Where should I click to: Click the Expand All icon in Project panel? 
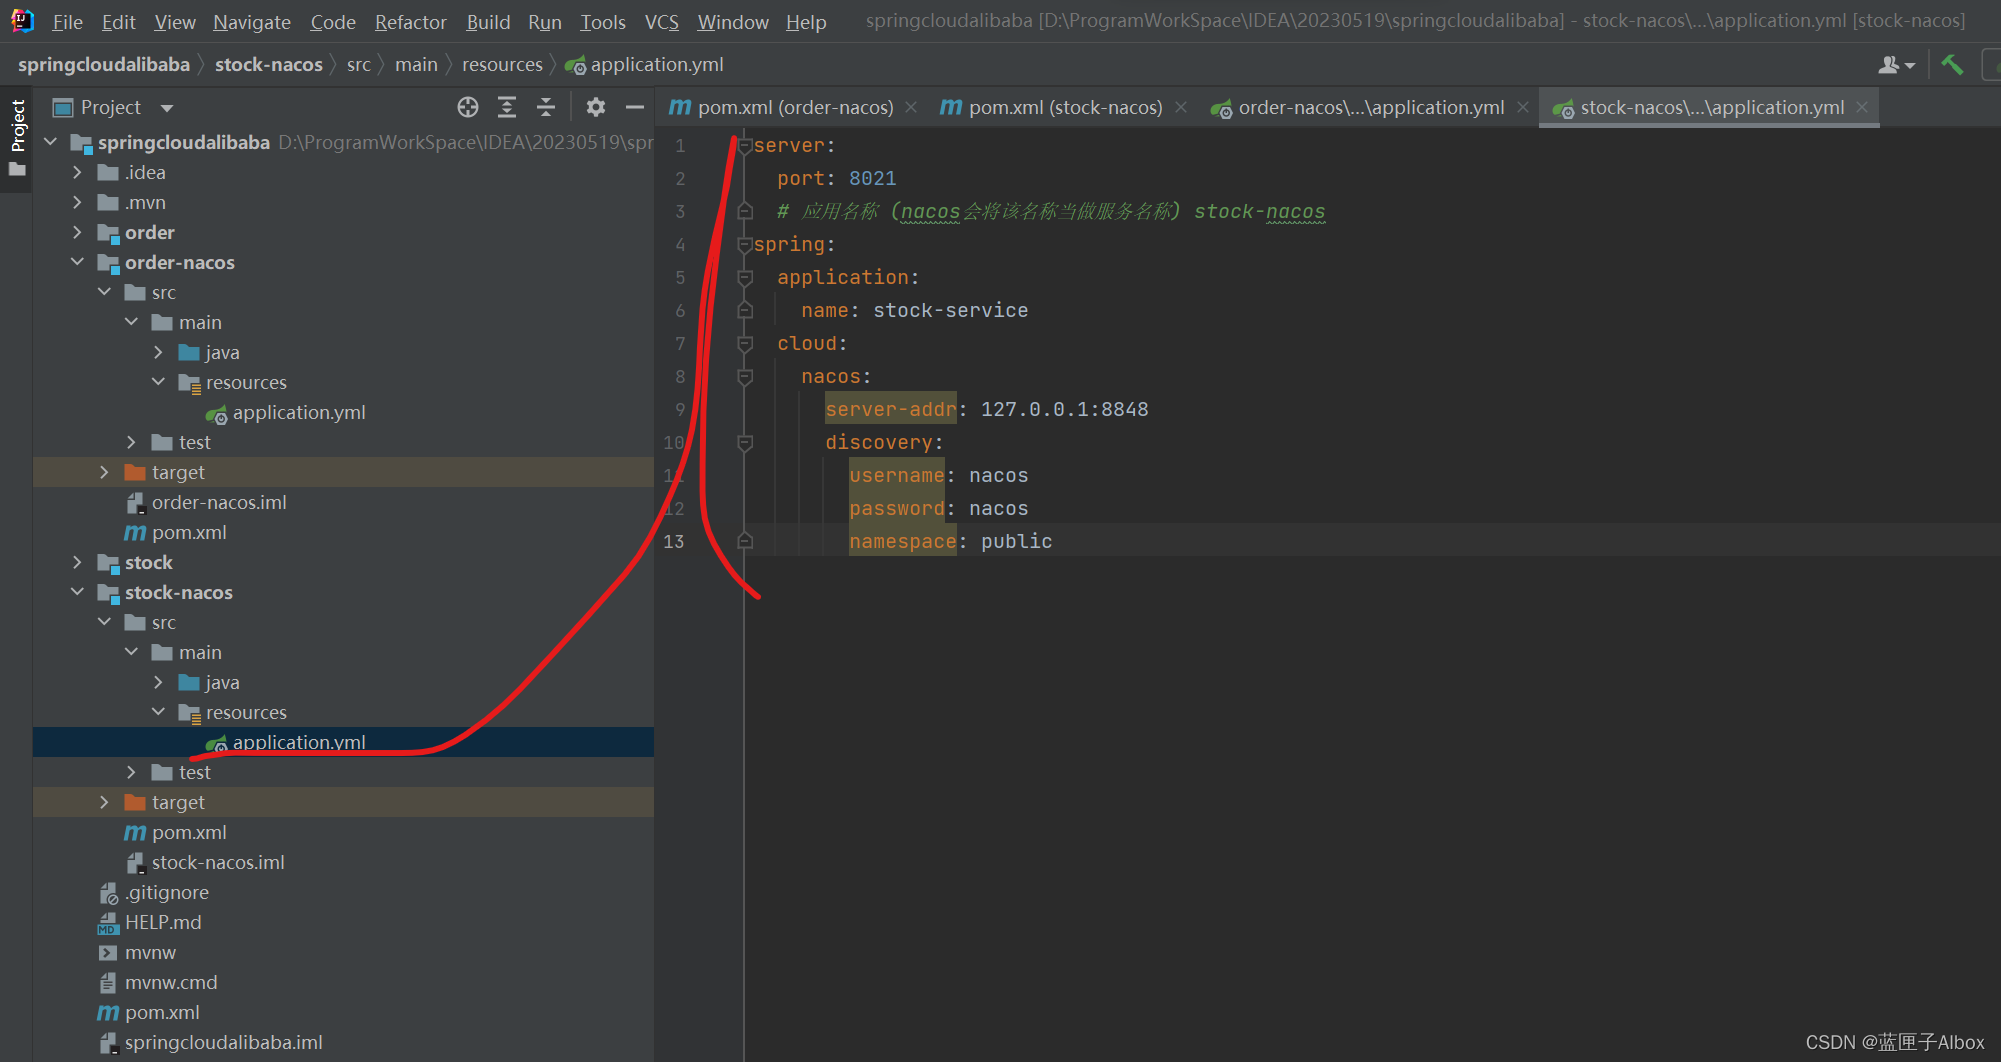point(507,107)
